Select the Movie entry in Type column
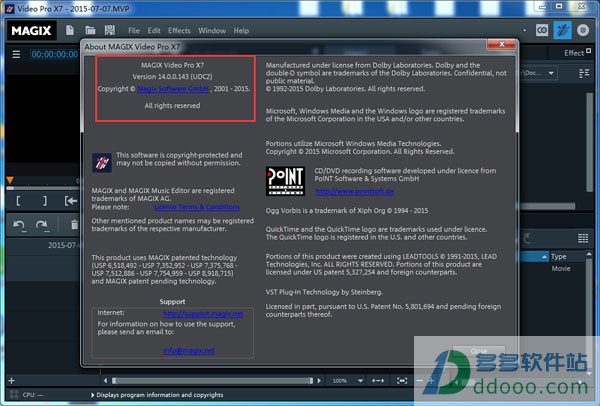The height and width of the screenshot is (406, 600). tap(561, 269)
